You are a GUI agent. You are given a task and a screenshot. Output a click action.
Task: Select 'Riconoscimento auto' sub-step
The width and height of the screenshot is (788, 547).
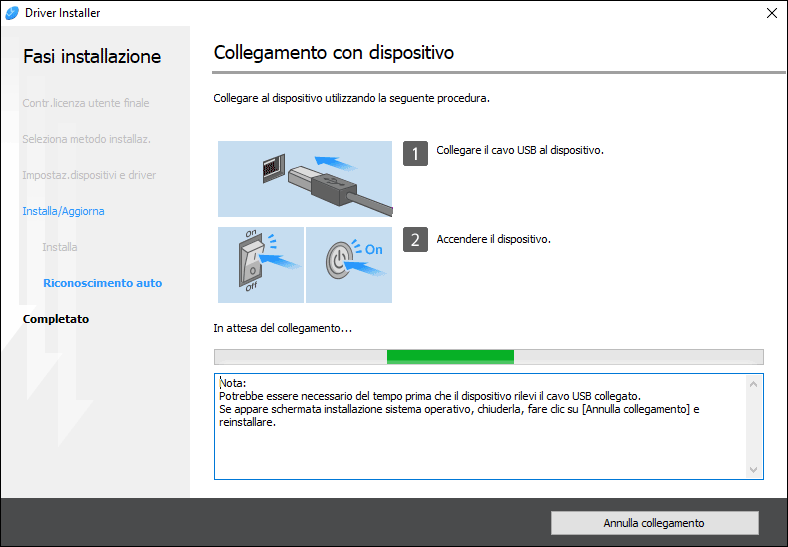[x=103, y=283]
